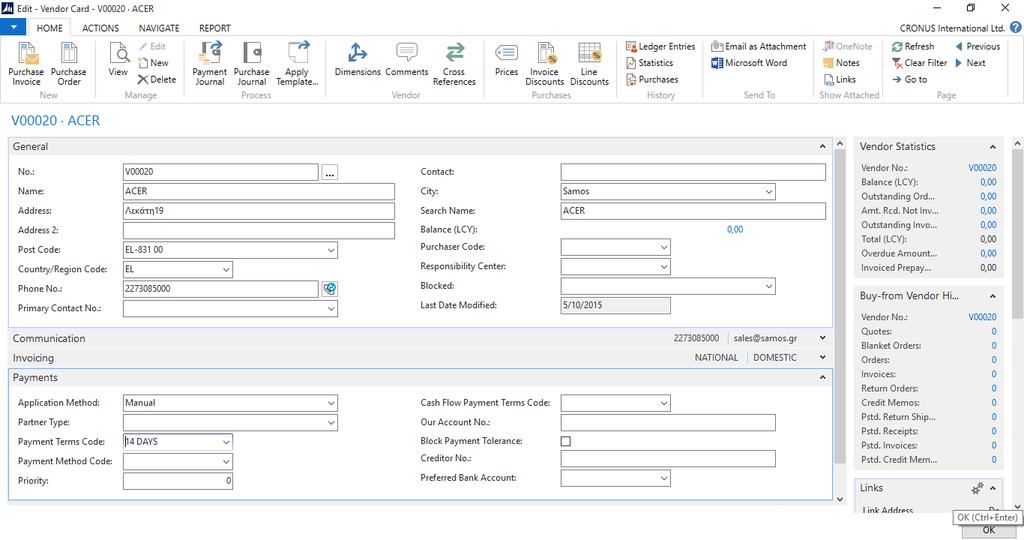The image size is (1024, 540).
Task: Open the Purchase Journal
Action: (x=251, y=64)
